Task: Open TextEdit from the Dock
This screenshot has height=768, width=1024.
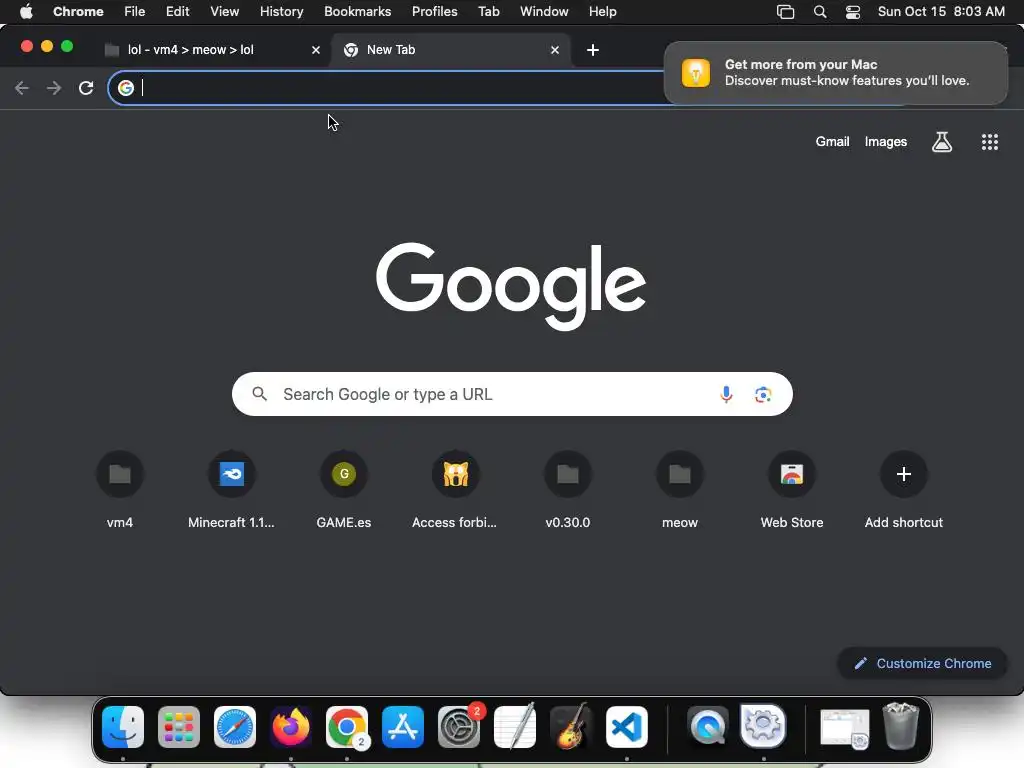Action: pos(515,726)
